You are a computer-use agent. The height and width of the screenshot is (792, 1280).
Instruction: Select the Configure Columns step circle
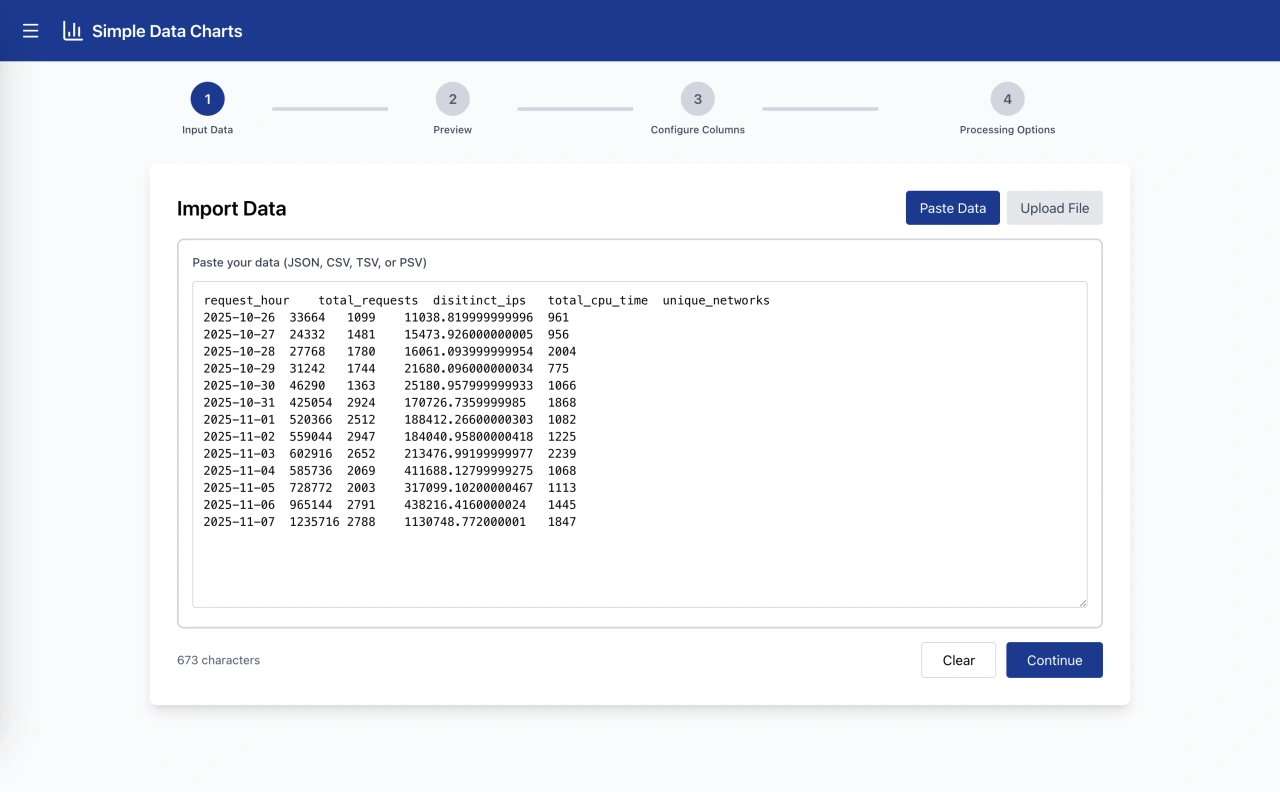tap(697, 99)
